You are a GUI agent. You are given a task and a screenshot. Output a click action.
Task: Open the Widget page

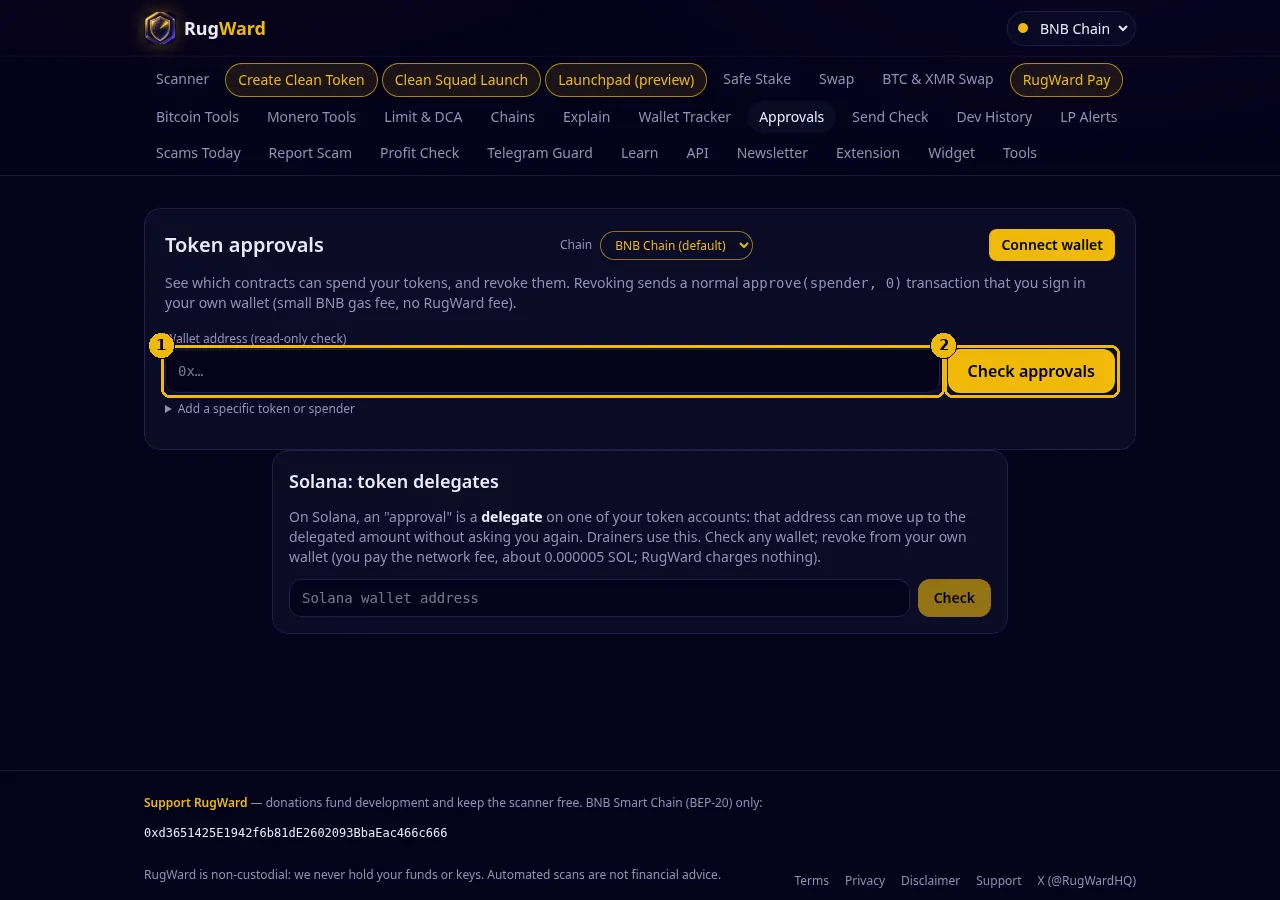tap(951, 153)
